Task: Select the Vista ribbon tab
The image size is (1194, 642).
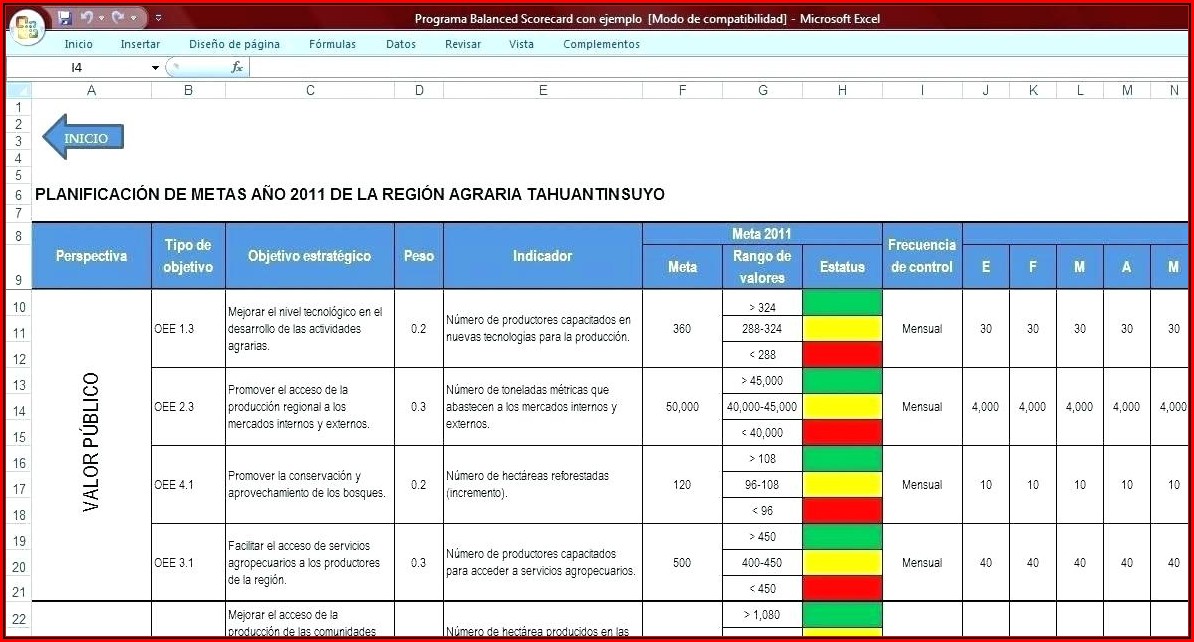Action: [x=521, y=44]
